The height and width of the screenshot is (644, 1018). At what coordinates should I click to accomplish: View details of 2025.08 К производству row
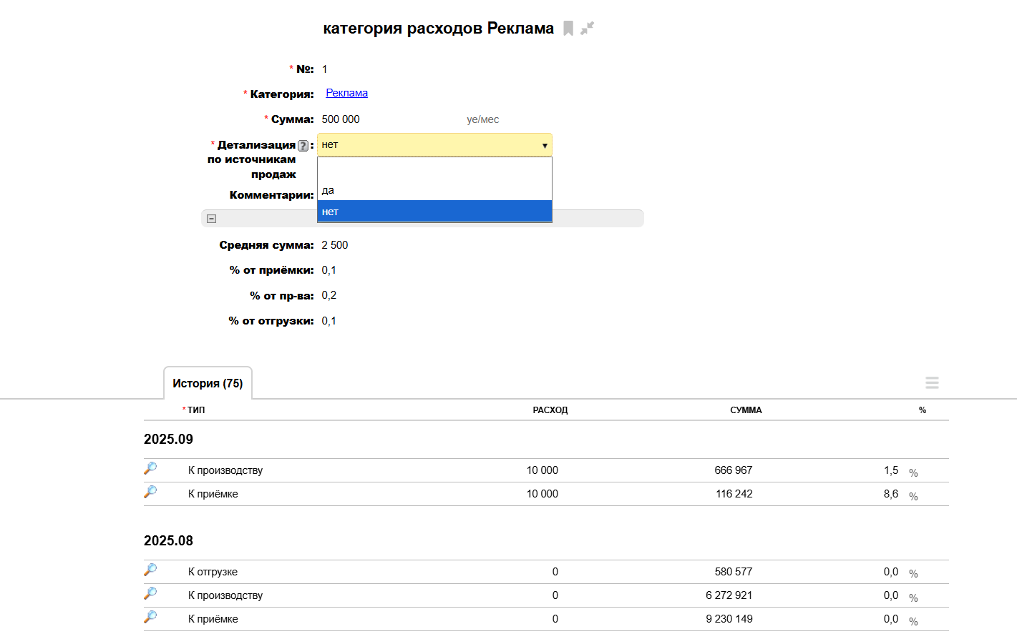coord(150,594)
